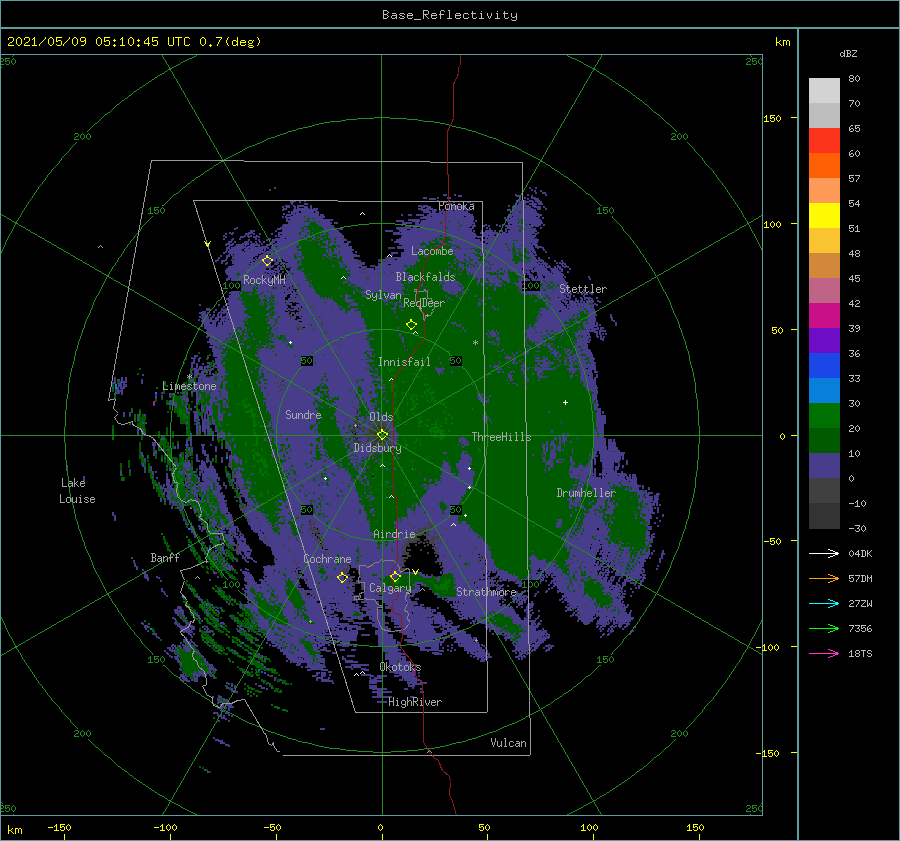The height and width of the screenshot is (841, 900).
Task: Click the Drumheller label
Action: [x=586, y=493]
